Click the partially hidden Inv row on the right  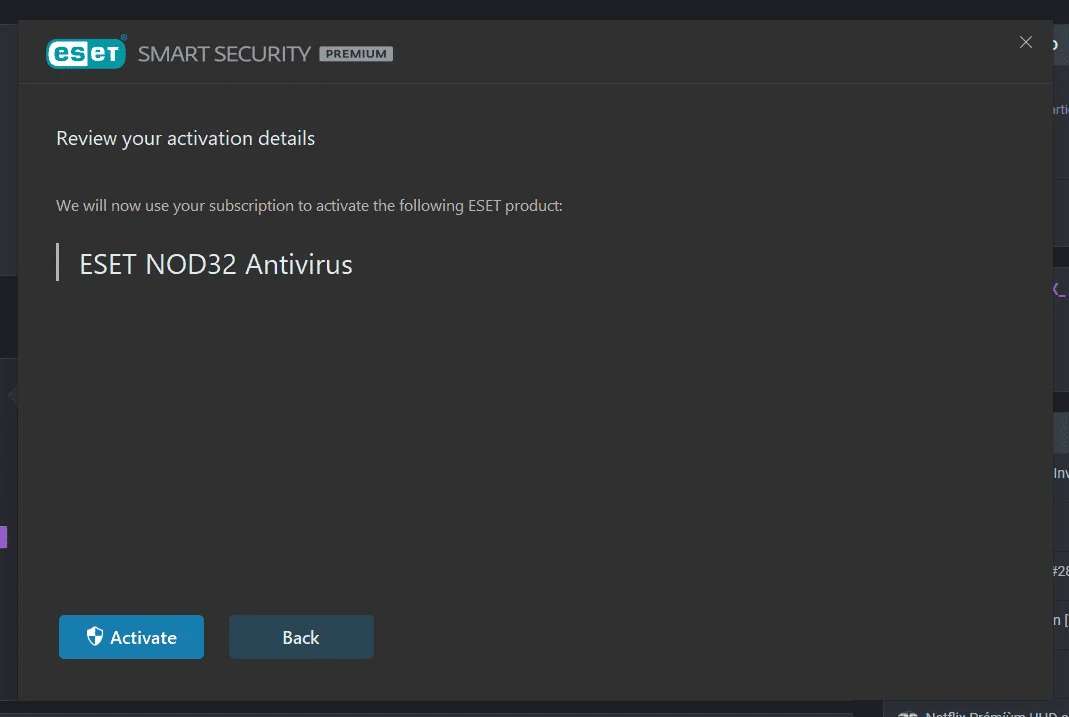click(1061, 473)
